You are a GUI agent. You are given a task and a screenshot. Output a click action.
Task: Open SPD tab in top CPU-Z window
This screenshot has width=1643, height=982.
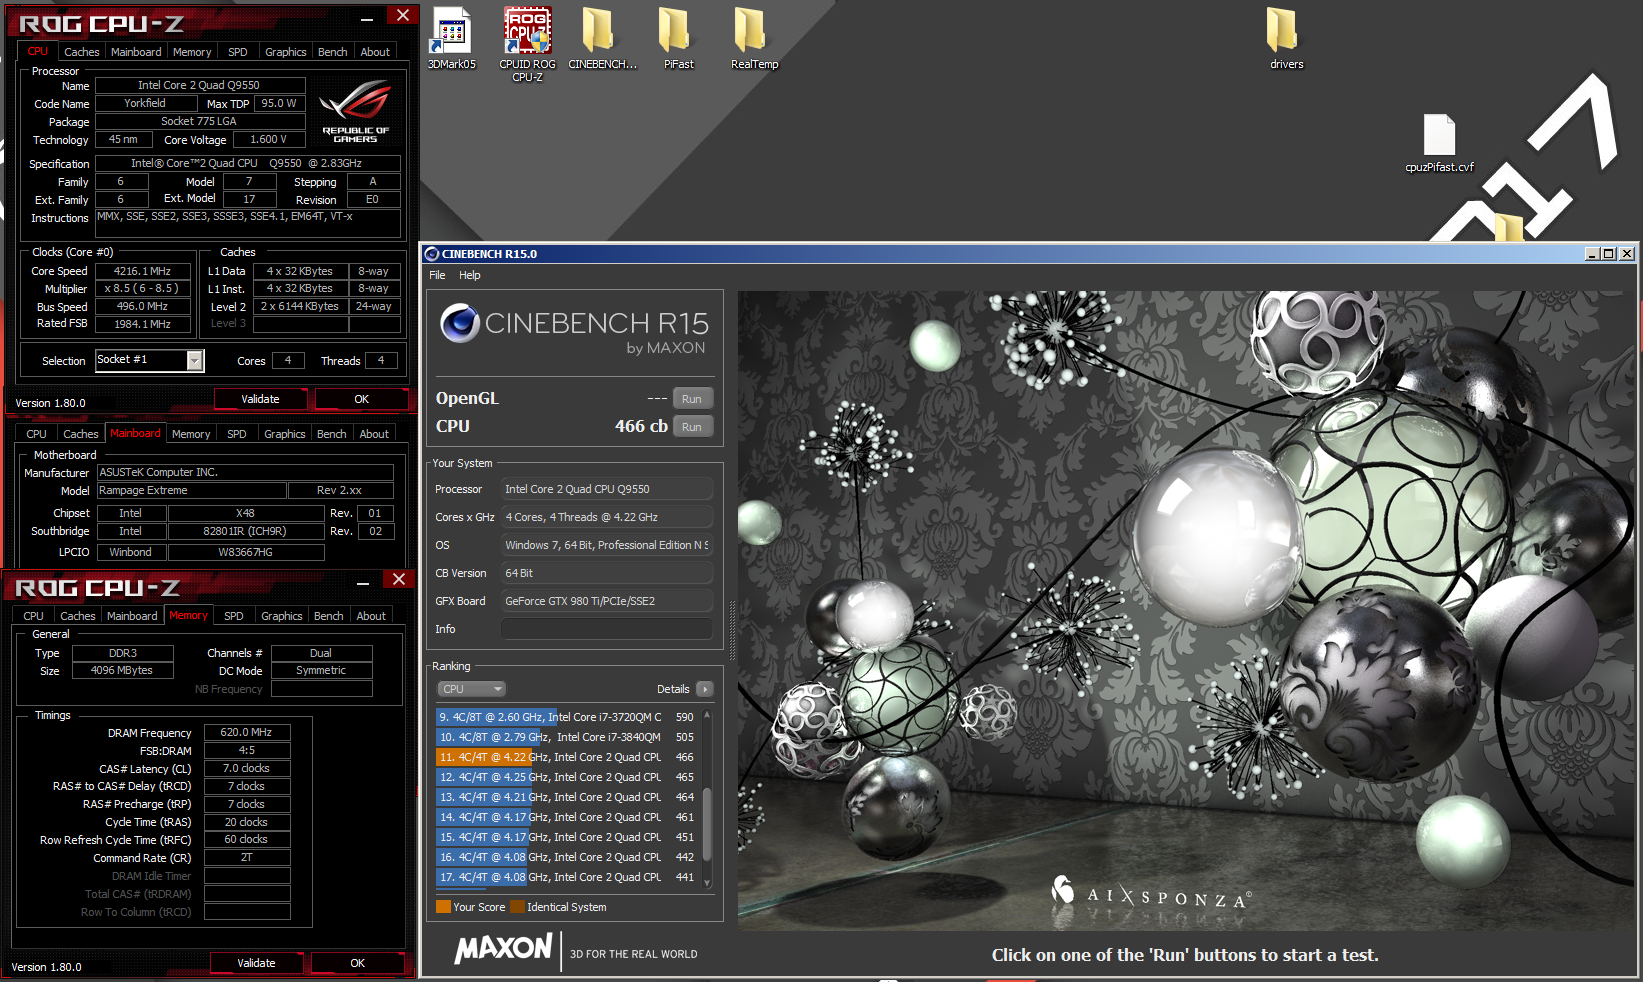[238, 52]
